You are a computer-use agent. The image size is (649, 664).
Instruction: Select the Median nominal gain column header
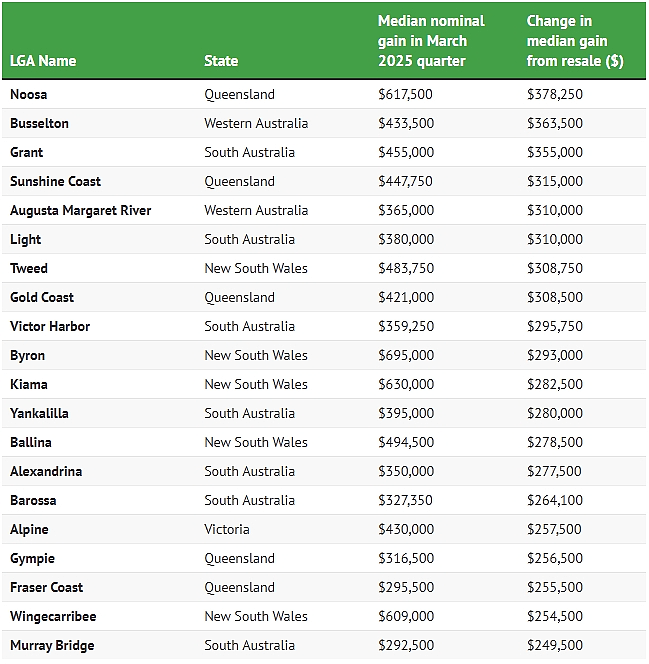431,41
